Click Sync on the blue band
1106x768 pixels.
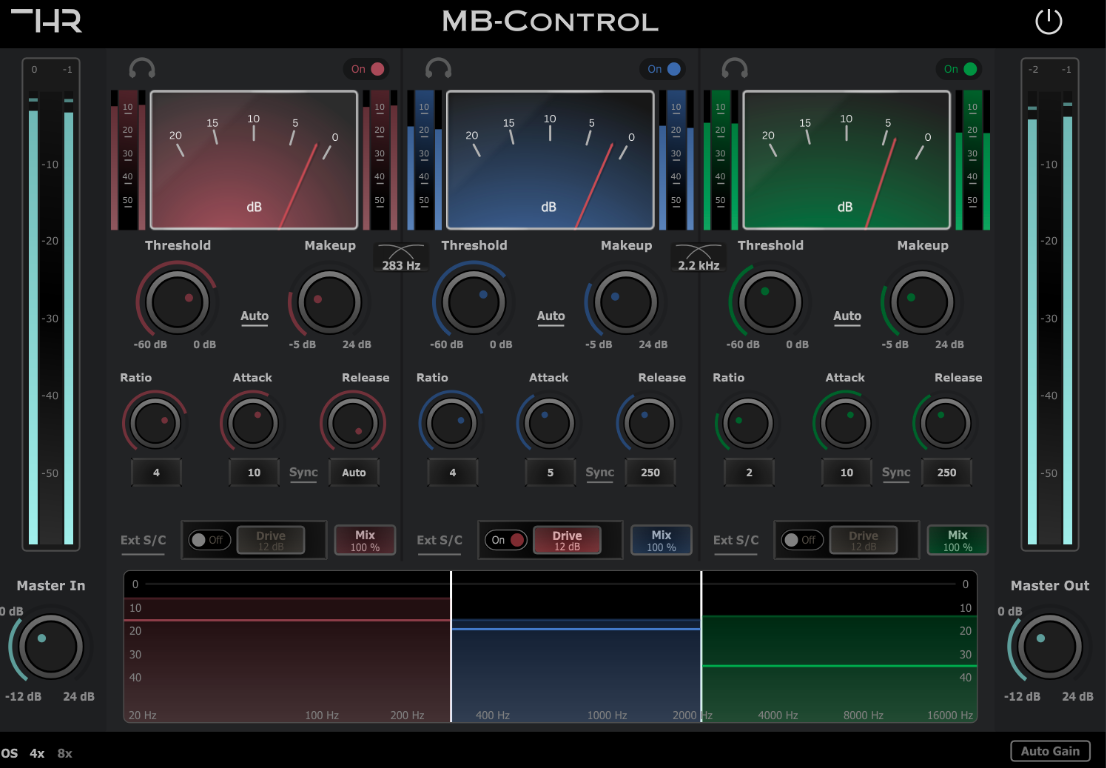[600, 473]
